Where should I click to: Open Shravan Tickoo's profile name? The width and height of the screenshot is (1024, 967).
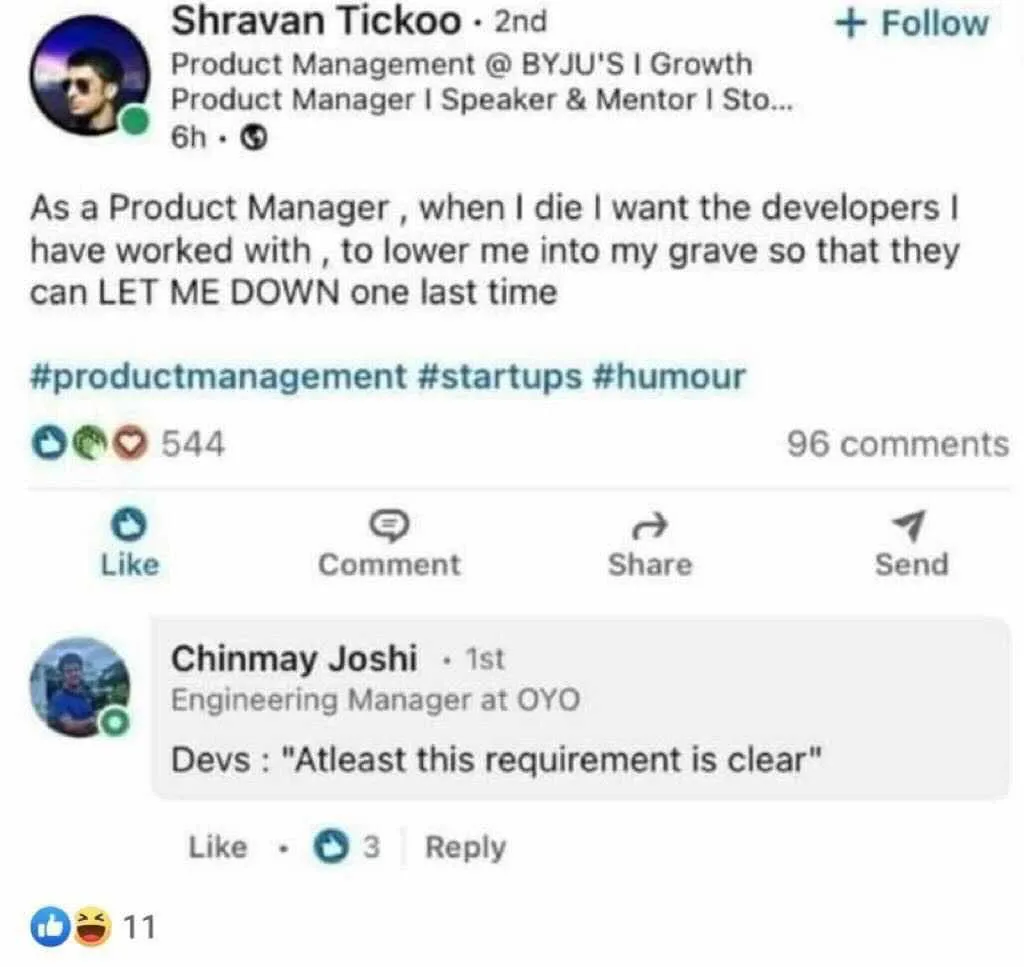[x=316, y=20]
